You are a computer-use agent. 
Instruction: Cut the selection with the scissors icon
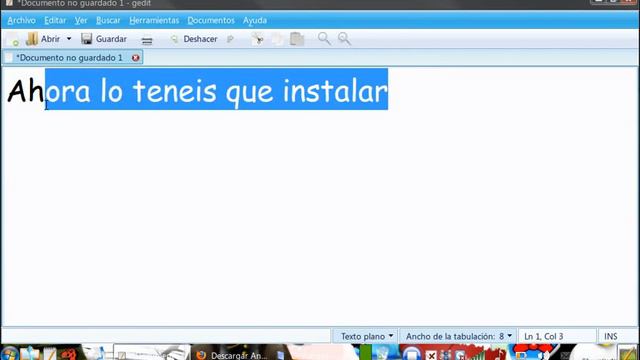pyautogui.click(x=257, y=39)
